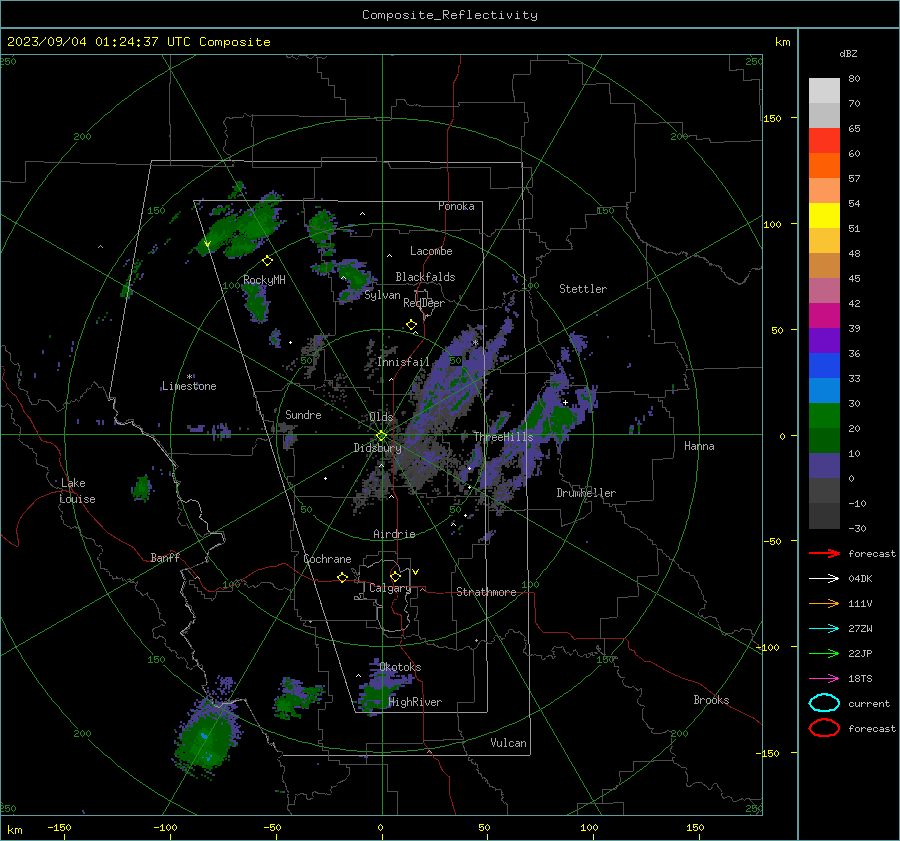Click the RockyMH label
900x841 pixels.
pyautogui.click(x=264, y=280)
